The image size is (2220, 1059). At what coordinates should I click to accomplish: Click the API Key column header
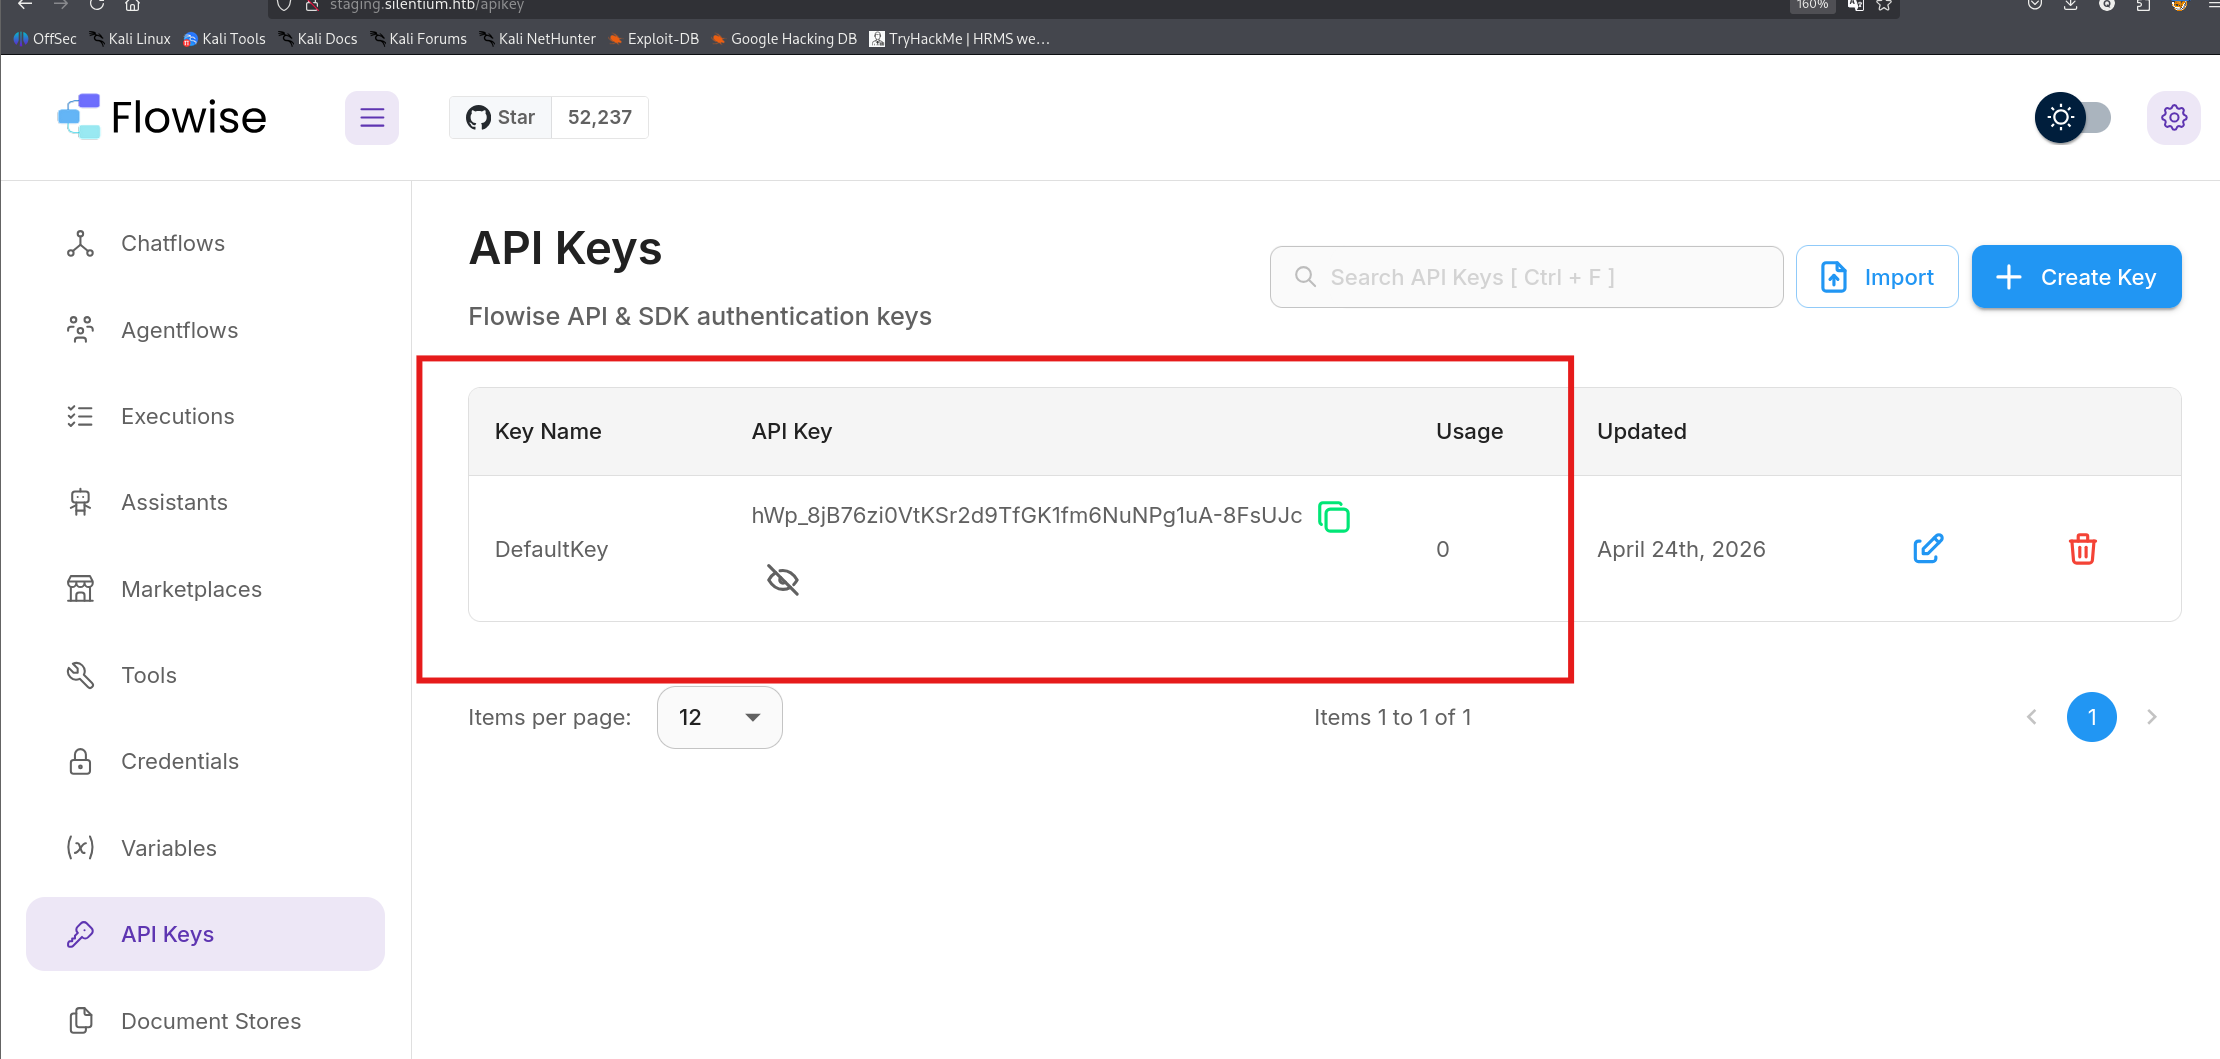[792, 431]
